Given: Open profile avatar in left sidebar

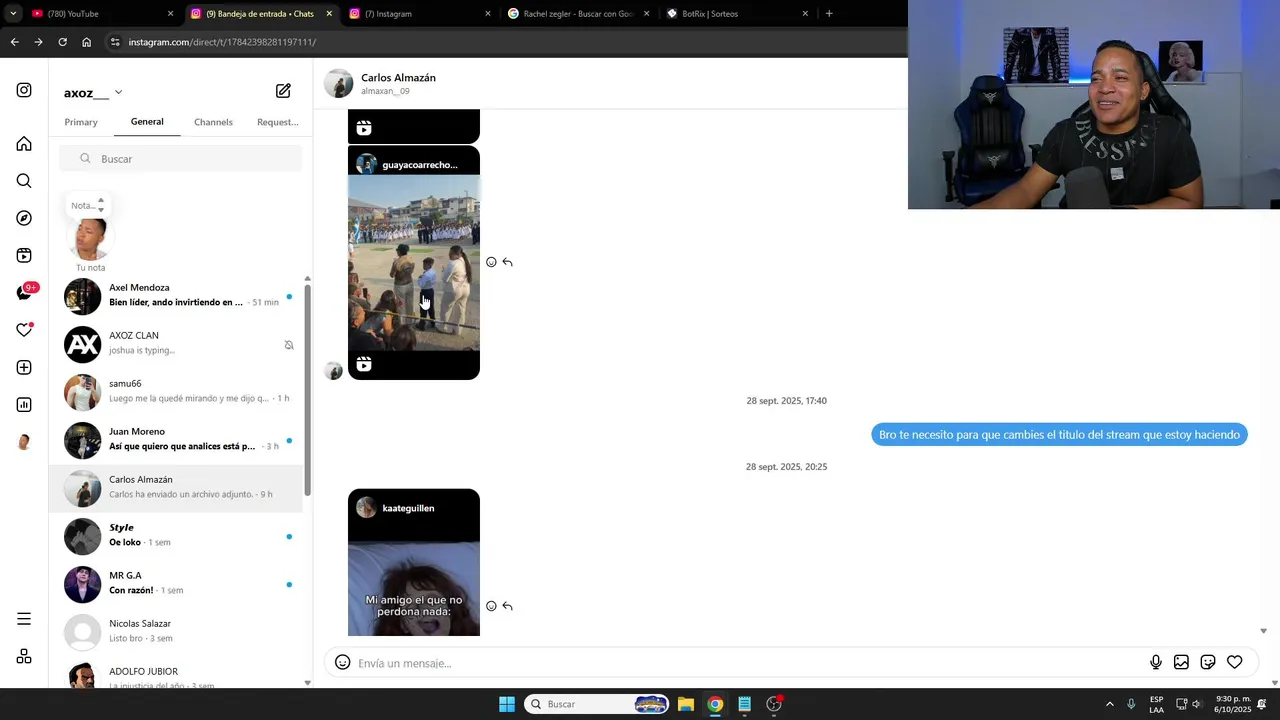Looking at the screenshot, I should point(24,442).
